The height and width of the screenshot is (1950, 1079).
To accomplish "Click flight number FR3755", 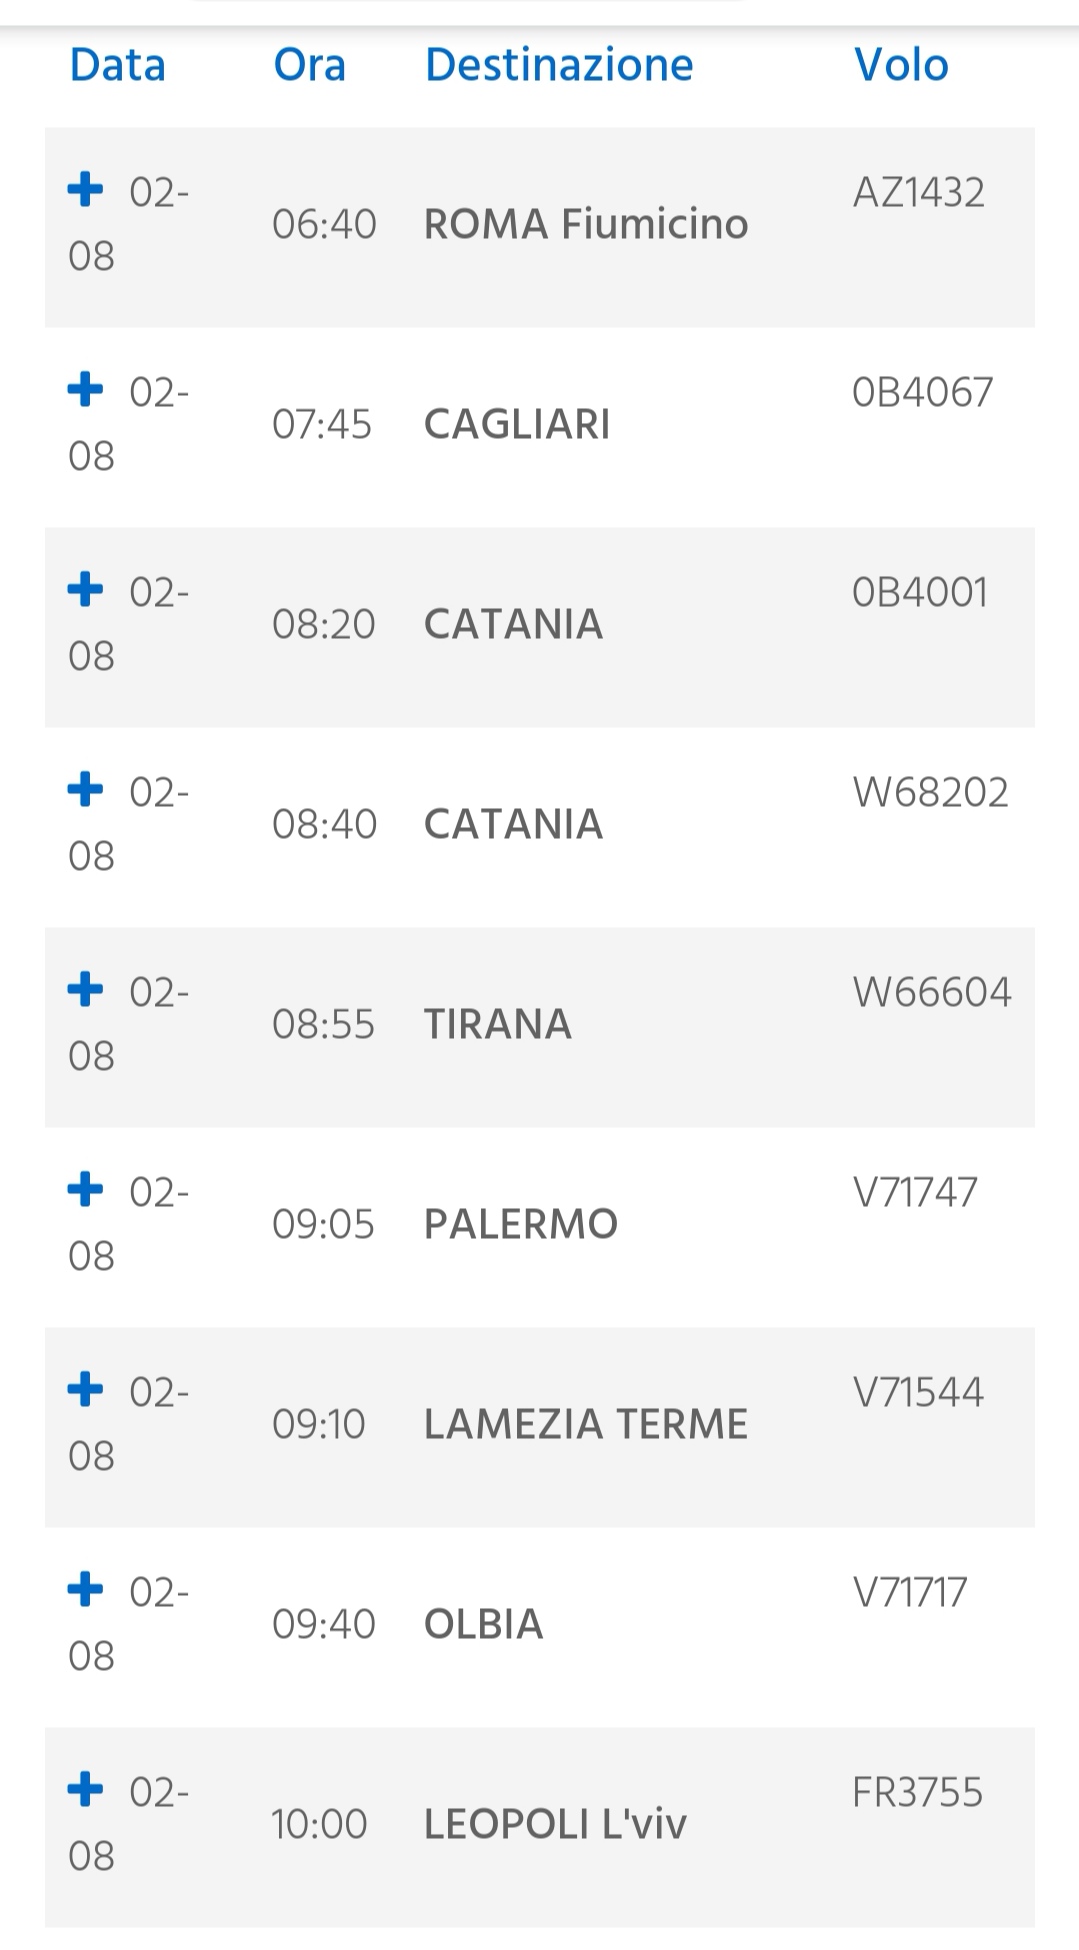I will (x=917, y=1792).
